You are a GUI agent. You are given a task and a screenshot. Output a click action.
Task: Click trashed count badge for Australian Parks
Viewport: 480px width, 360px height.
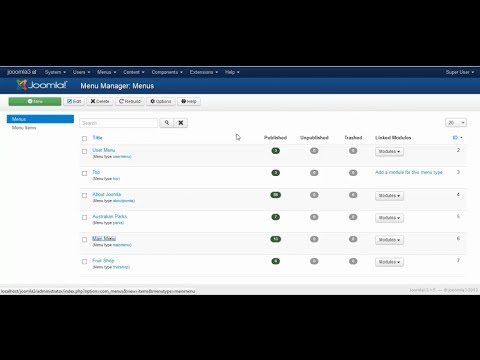click(353, 217)
